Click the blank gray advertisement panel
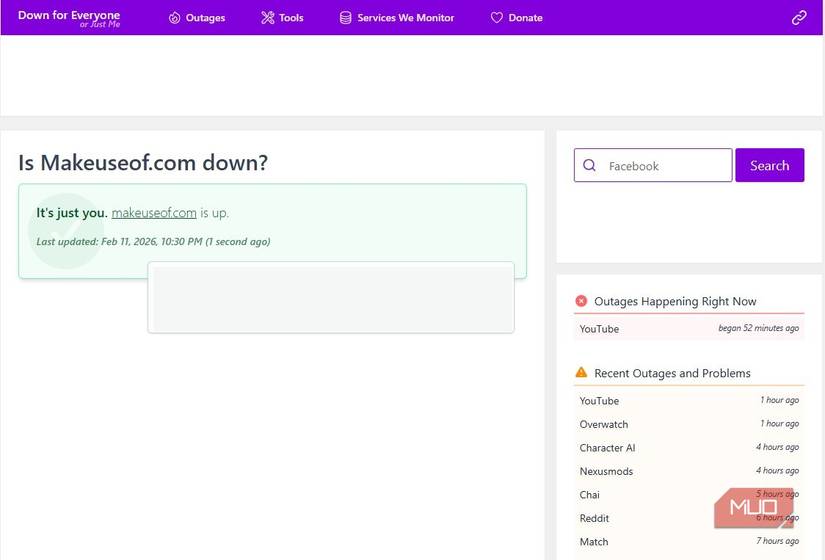The width and height of the screenshot is (825, 560). point(331,297)
